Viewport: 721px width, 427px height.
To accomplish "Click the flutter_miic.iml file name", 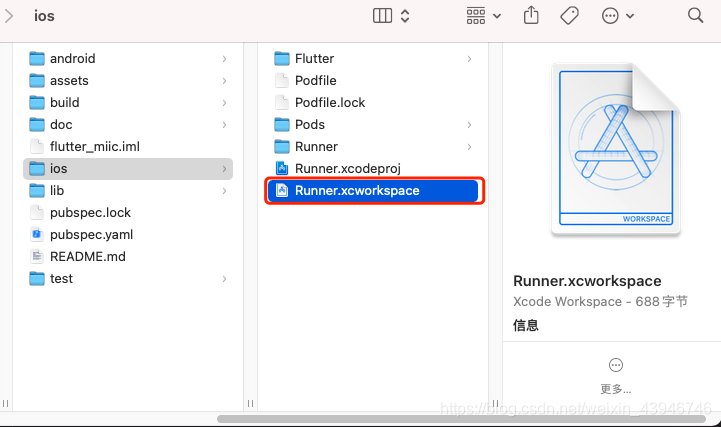I will click(95, 147).
